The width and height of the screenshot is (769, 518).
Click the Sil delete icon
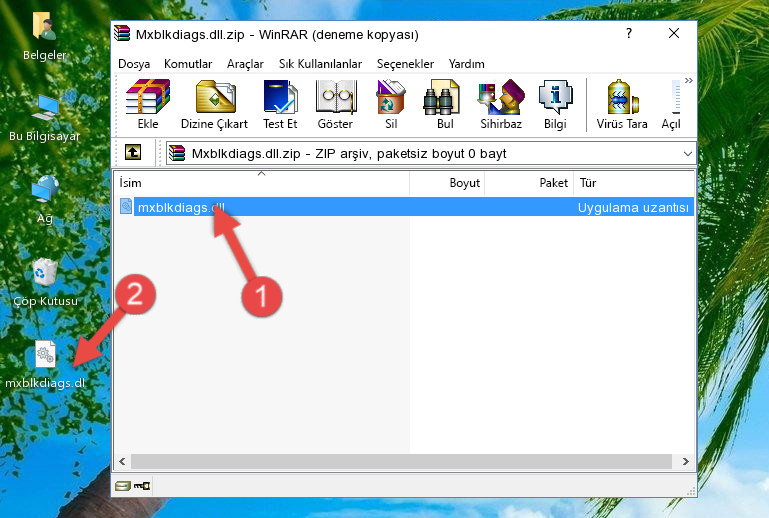pyautogui.click(x=391, y=104)
